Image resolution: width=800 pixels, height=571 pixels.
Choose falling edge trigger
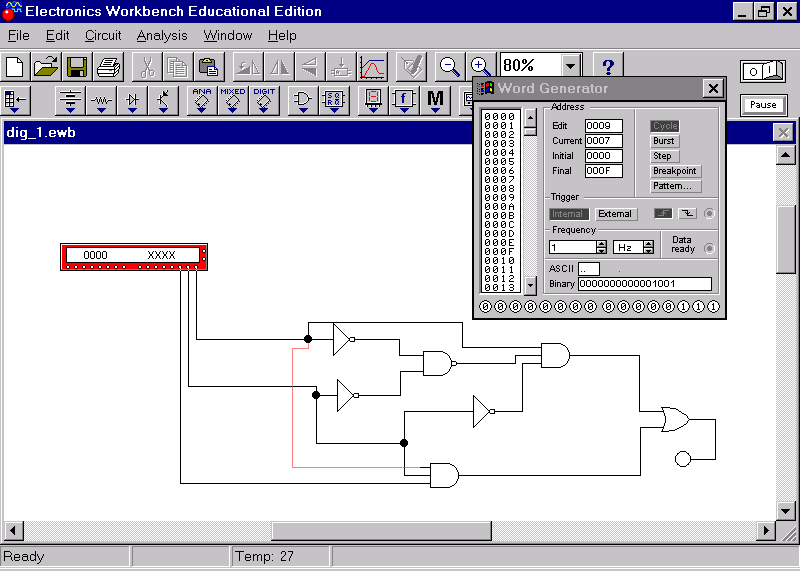[687, 214]
